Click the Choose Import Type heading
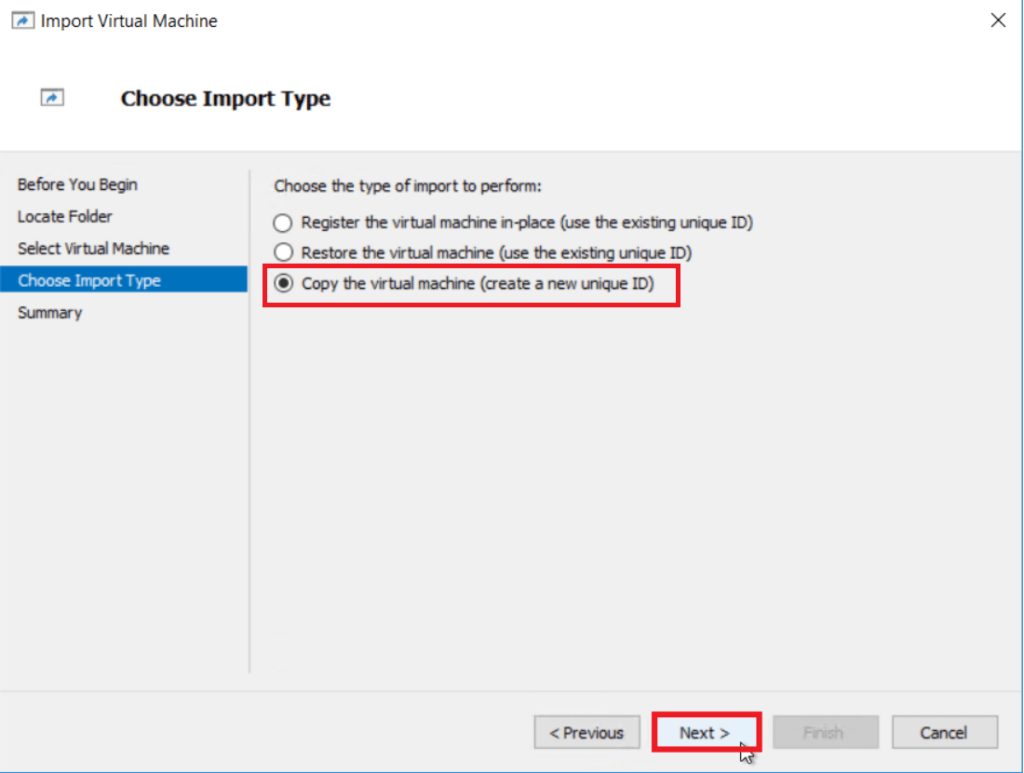This screenshot has width=1024, height=773. coord(224,99)
